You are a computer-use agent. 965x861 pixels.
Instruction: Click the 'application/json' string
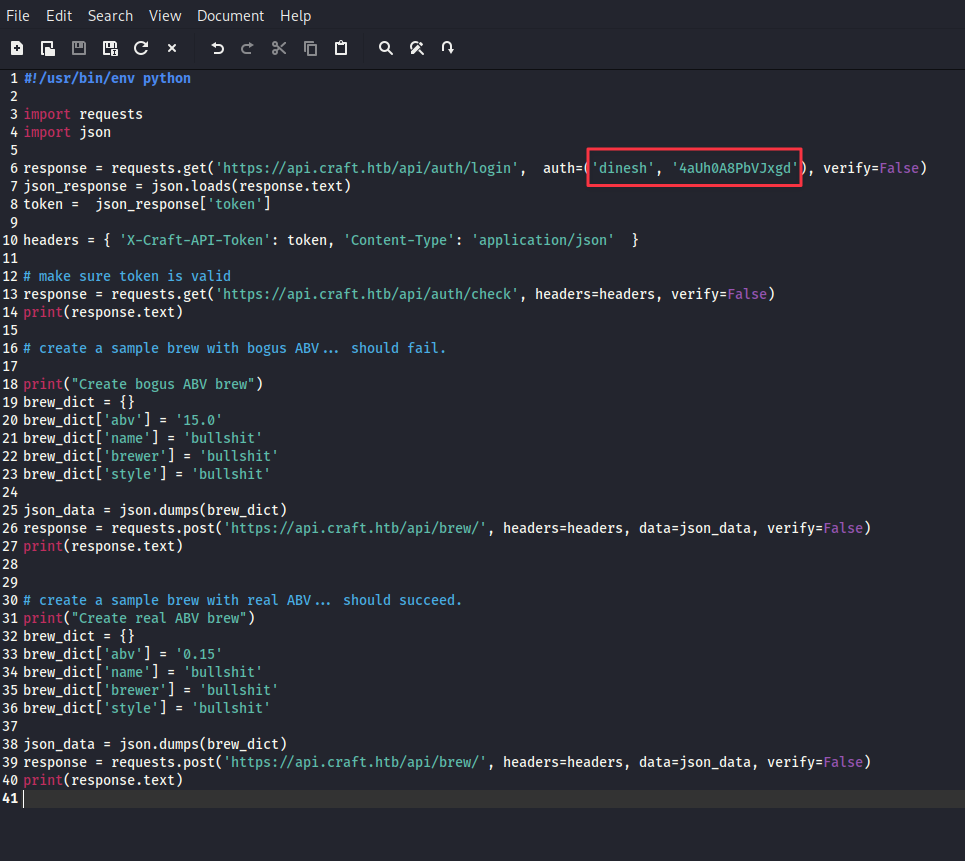[x=543, y=241]
